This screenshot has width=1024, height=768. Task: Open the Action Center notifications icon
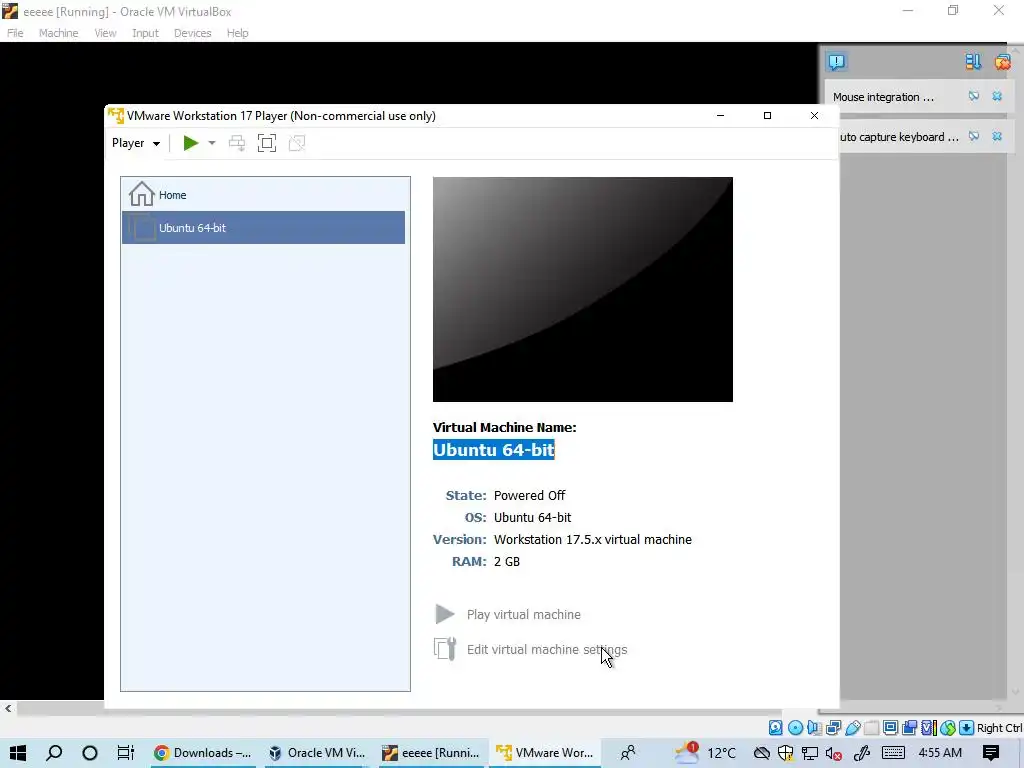click(991, 753)
